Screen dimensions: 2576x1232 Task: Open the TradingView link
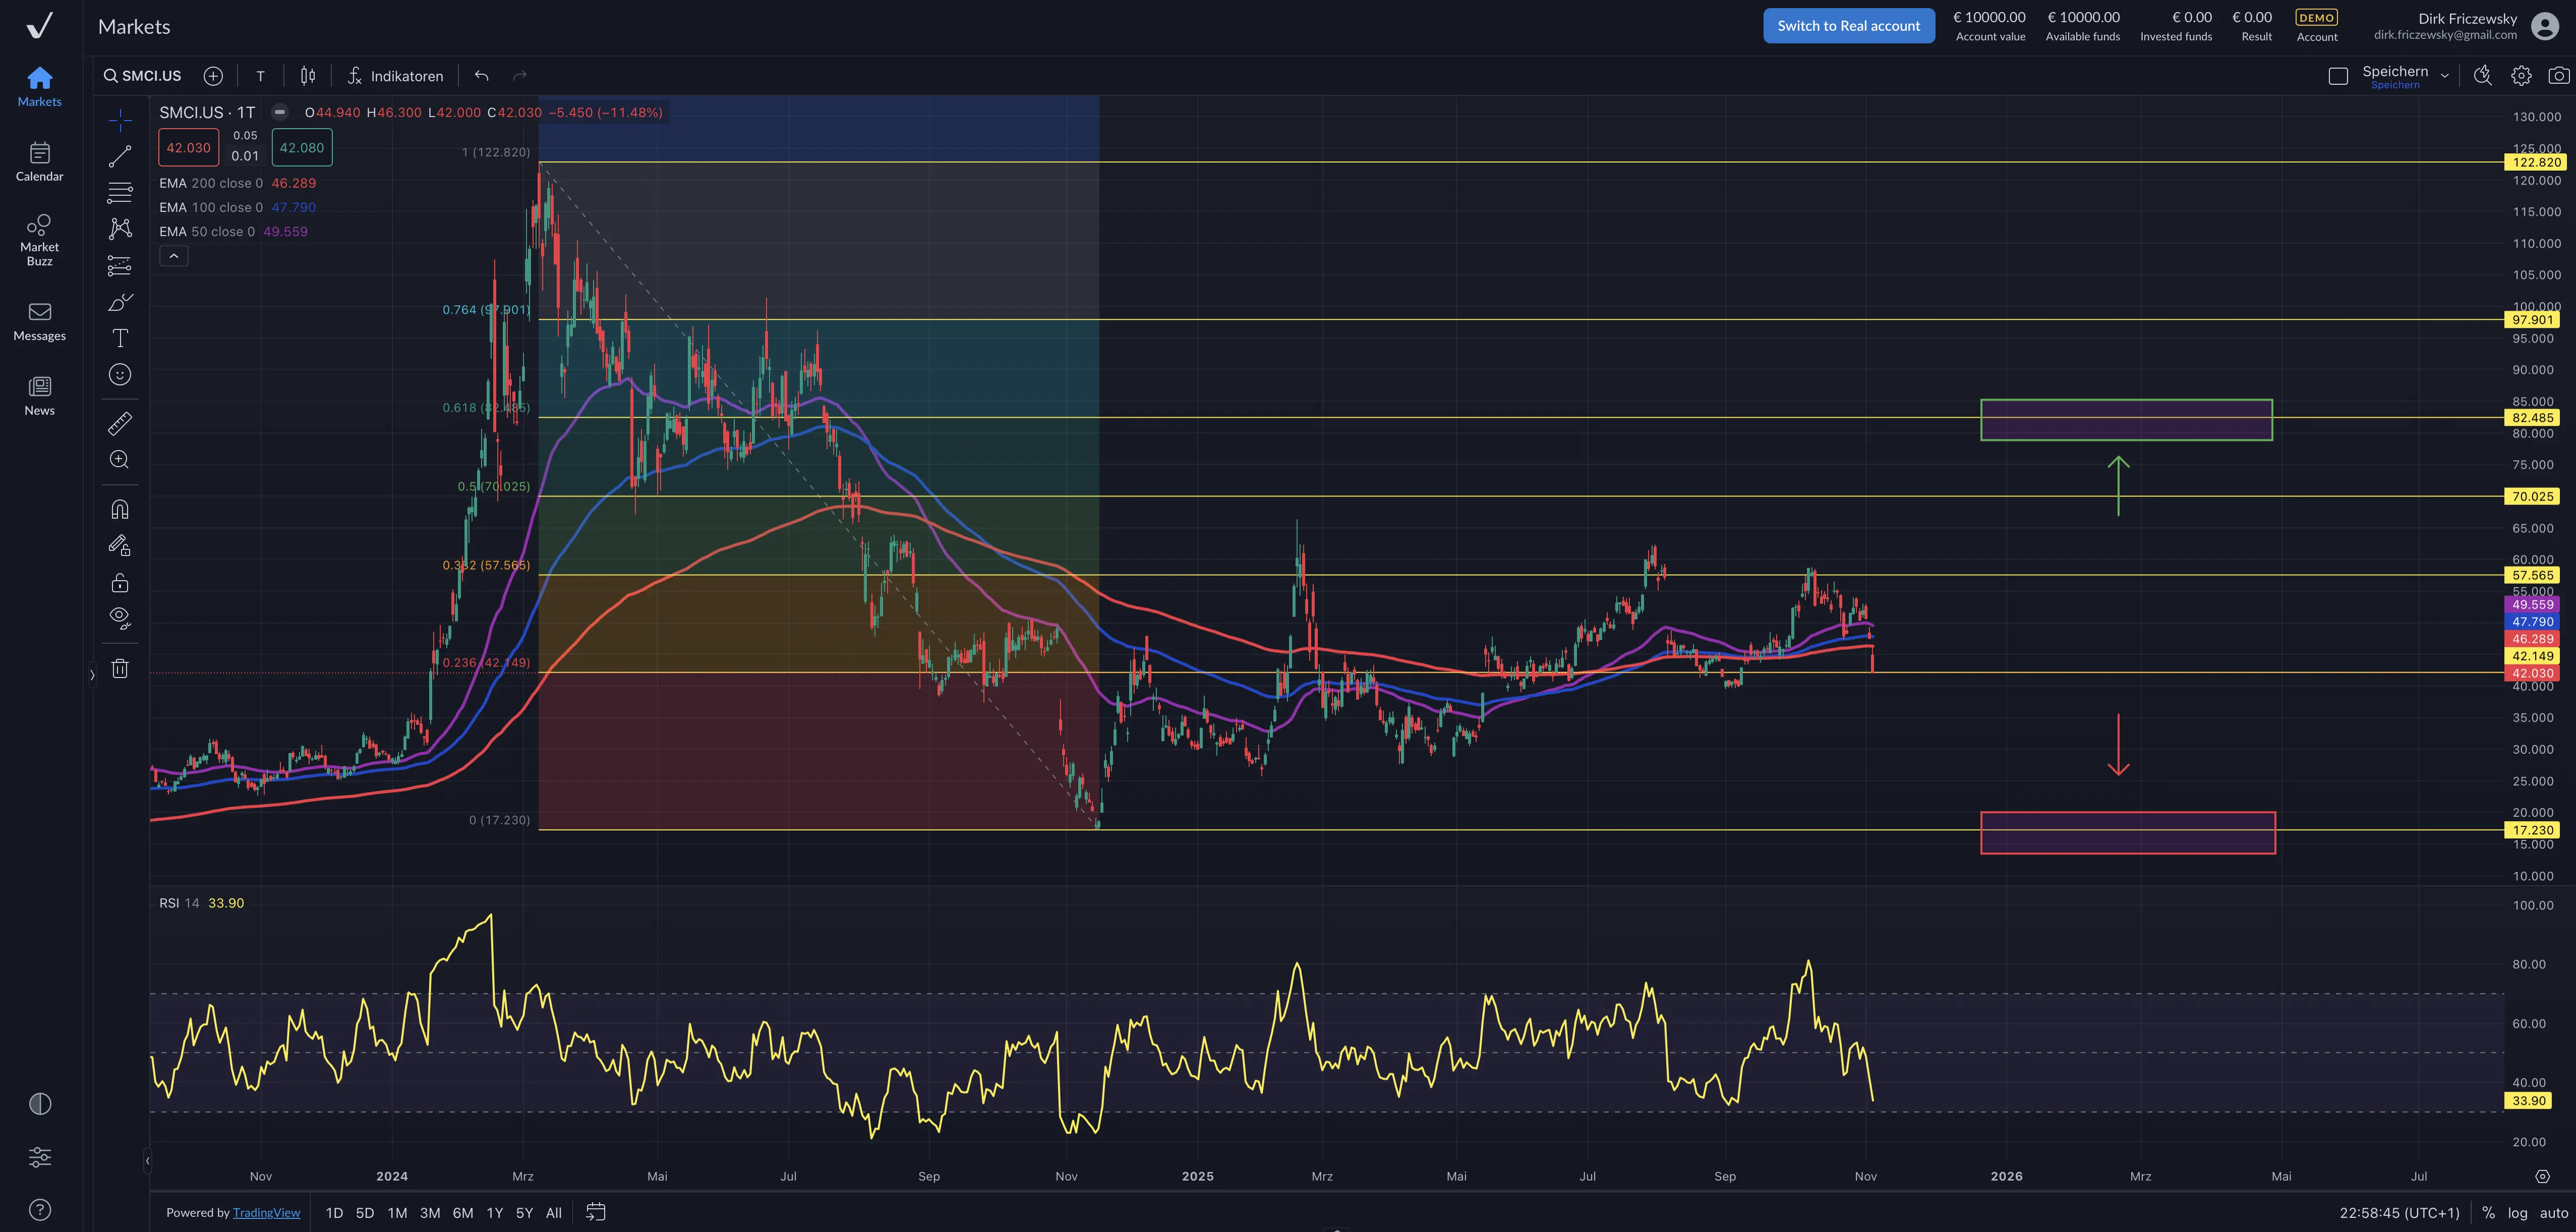[x=266, y=1213]
